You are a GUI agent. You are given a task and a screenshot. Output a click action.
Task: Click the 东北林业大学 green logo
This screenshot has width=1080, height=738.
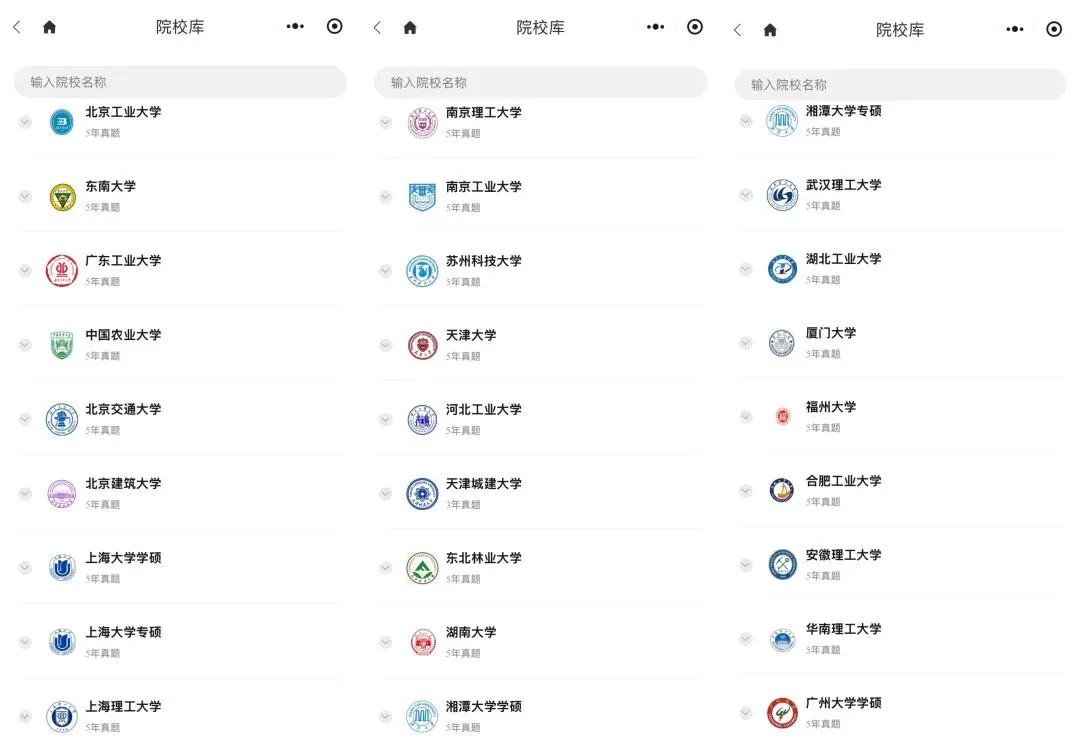point(422,568)
